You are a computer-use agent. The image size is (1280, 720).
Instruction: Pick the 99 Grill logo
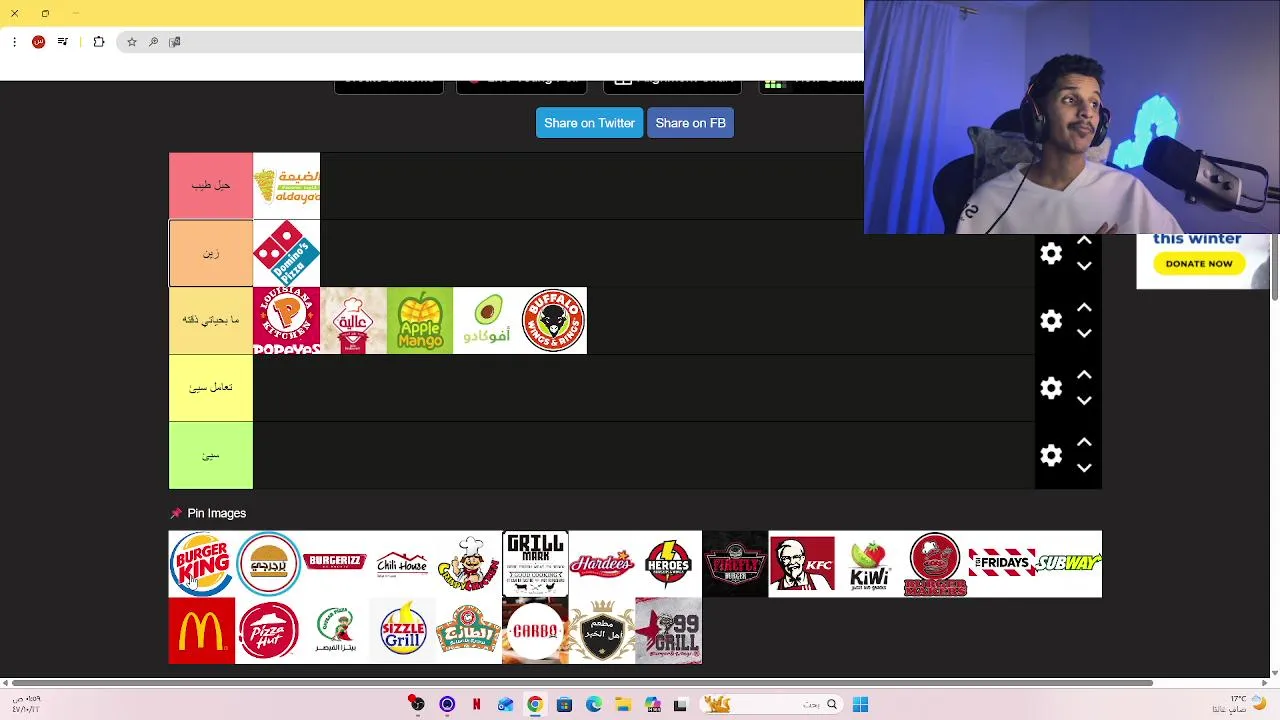coord(668,631)
